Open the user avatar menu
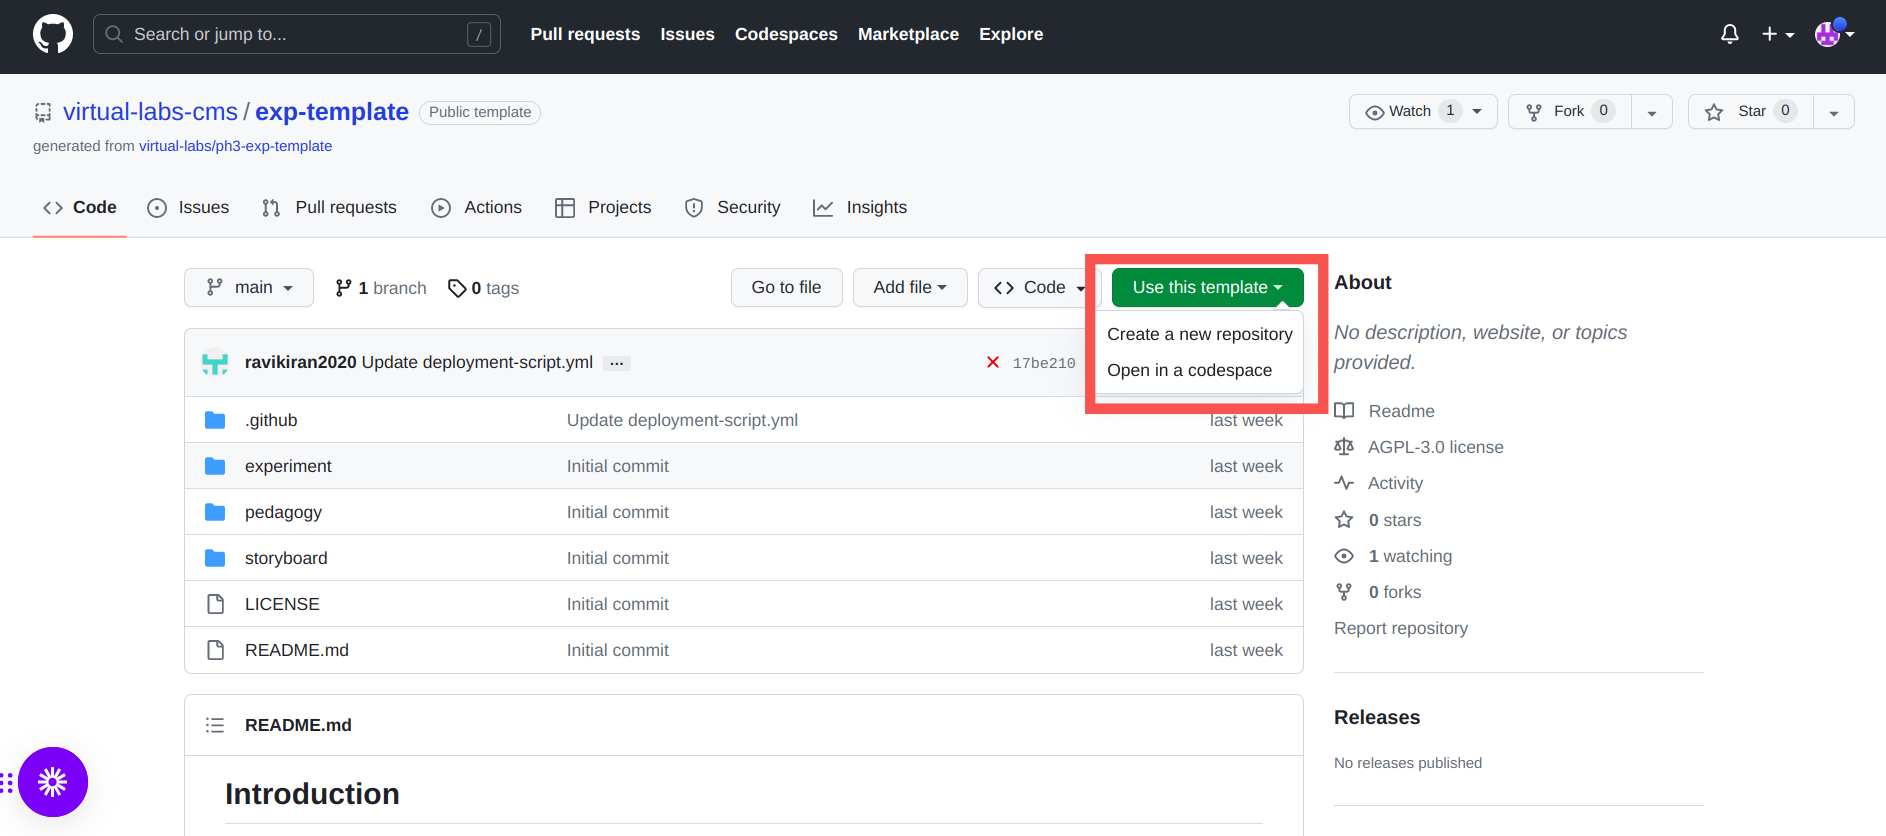The image size is (1886, 836). [1834, 34]
